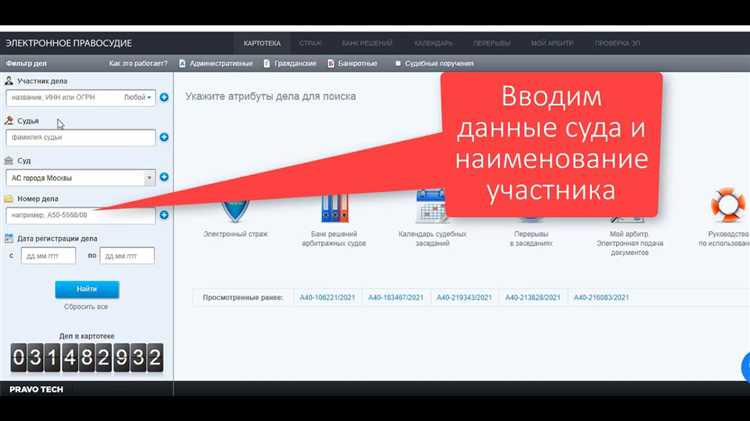The image size is (750, 421).
Task: Click the Календарь судебных заседаний label
Action: pos(432,239)
